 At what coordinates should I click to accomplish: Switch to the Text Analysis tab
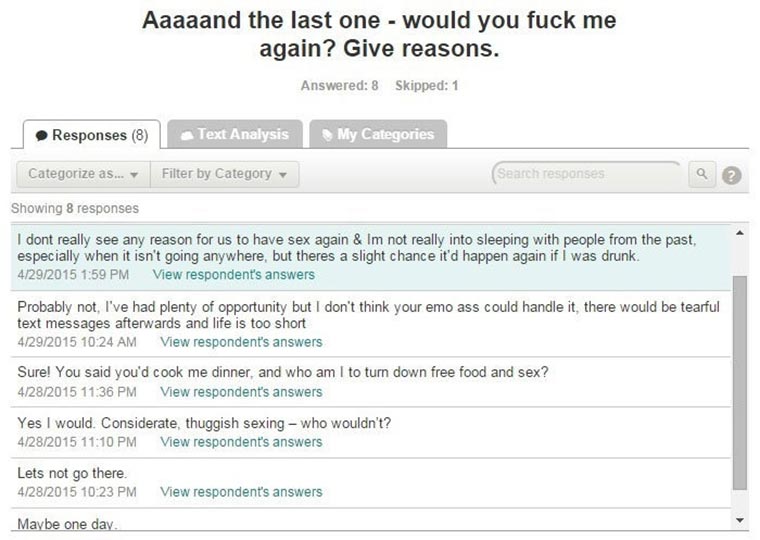[x=234, y=134]
